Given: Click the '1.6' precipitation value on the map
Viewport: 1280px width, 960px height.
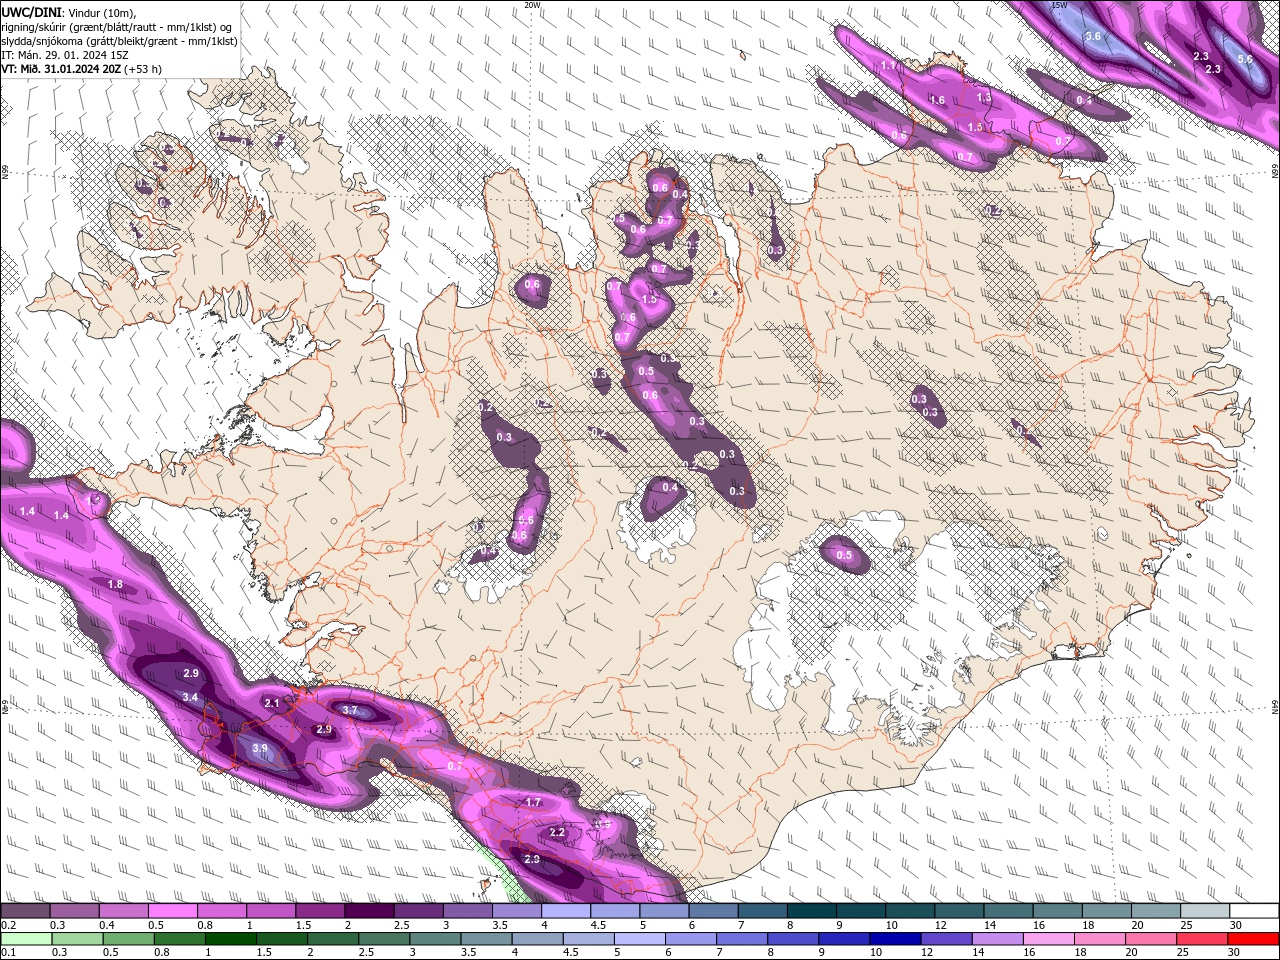Looking at the screenshot, I should point(937,100).
